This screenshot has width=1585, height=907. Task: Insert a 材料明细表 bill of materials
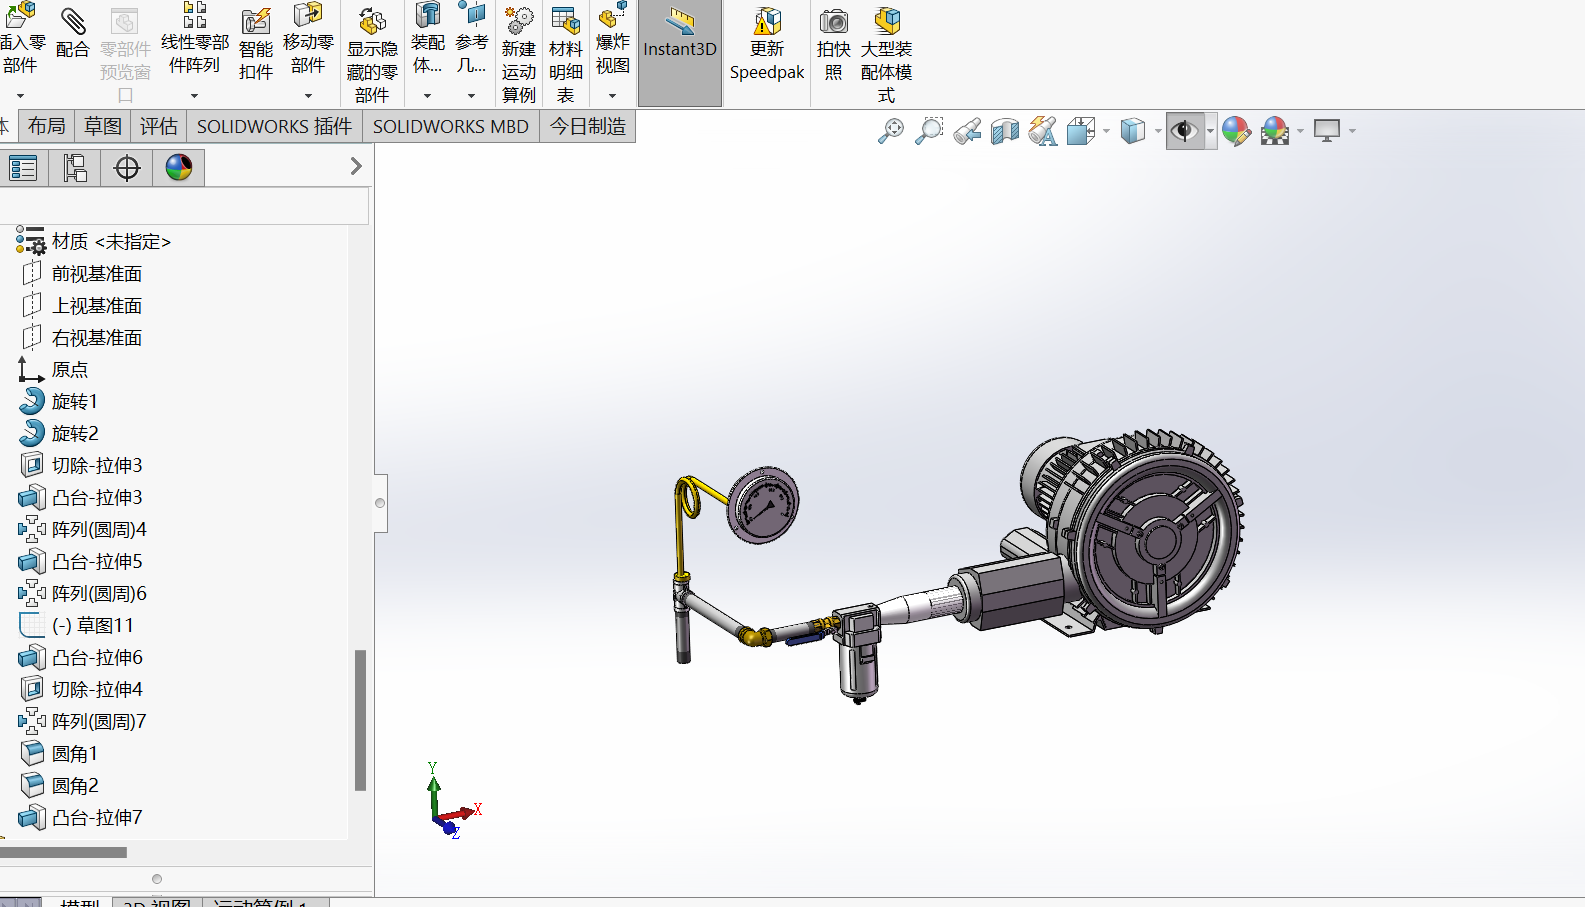tap(565, 56)
